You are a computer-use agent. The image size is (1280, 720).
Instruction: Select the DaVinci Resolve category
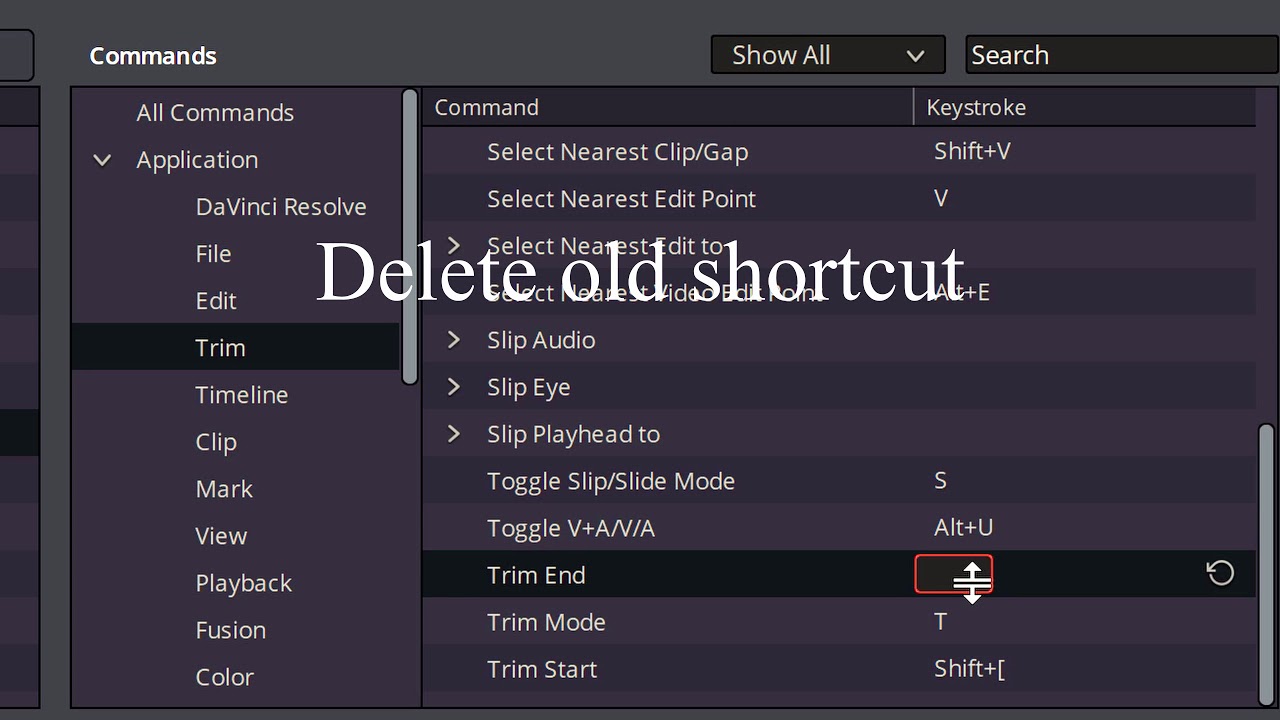(x=281, y=207)
